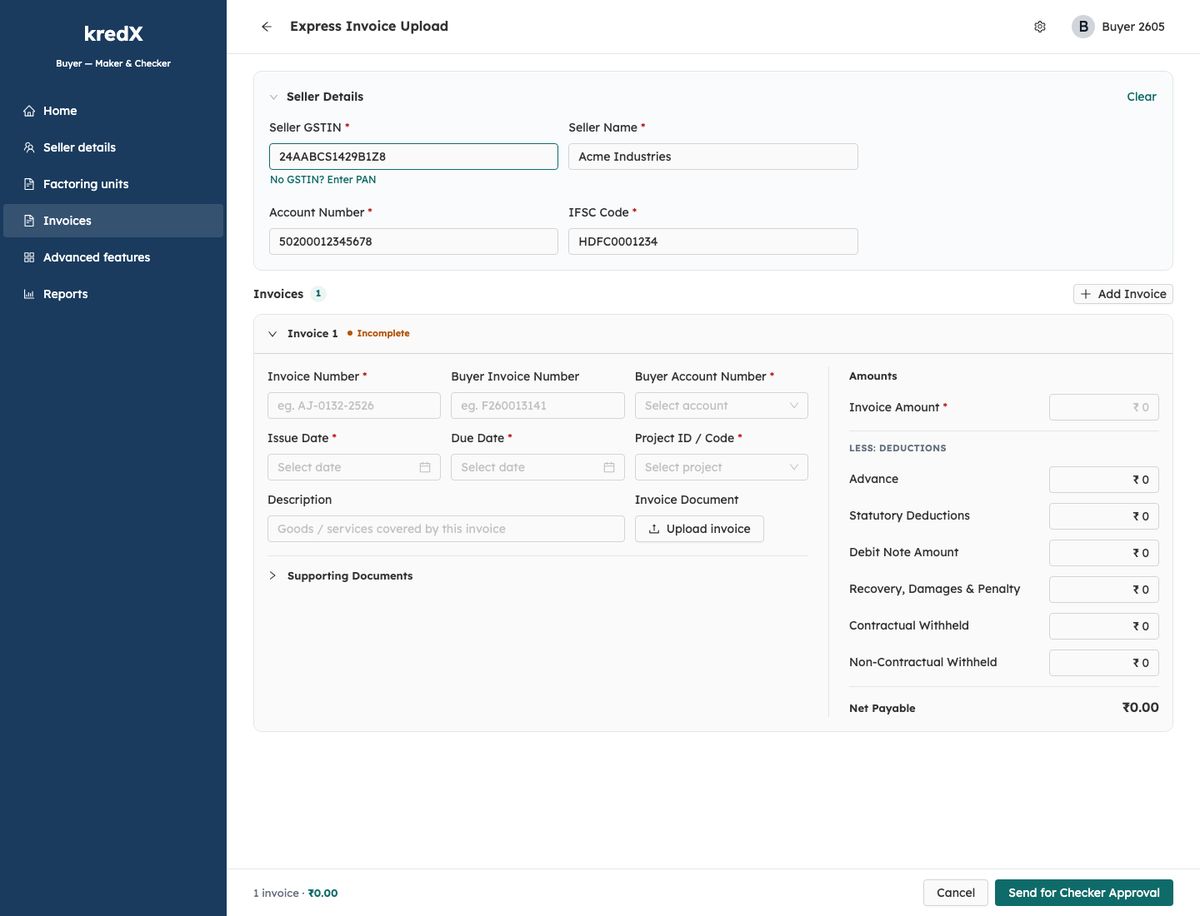This screenshot has height=916, width=1200.
Task: Click the calendar icon in Due Date
Action: coord(609,467)
